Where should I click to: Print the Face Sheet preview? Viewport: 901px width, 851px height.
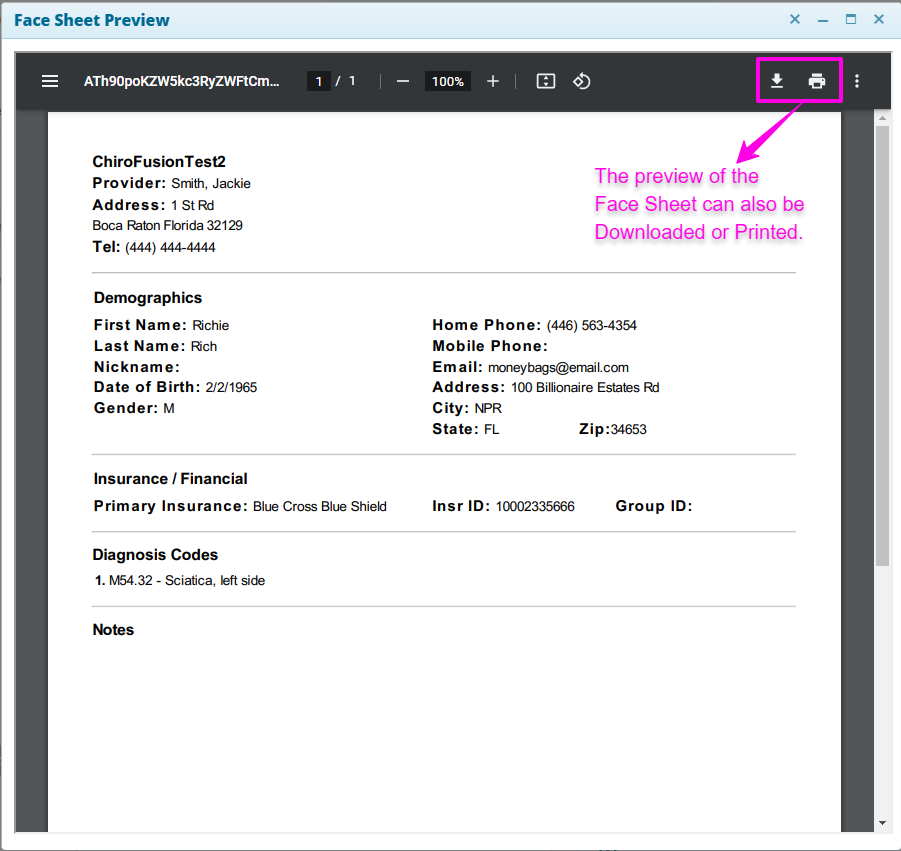click(817, 81)
